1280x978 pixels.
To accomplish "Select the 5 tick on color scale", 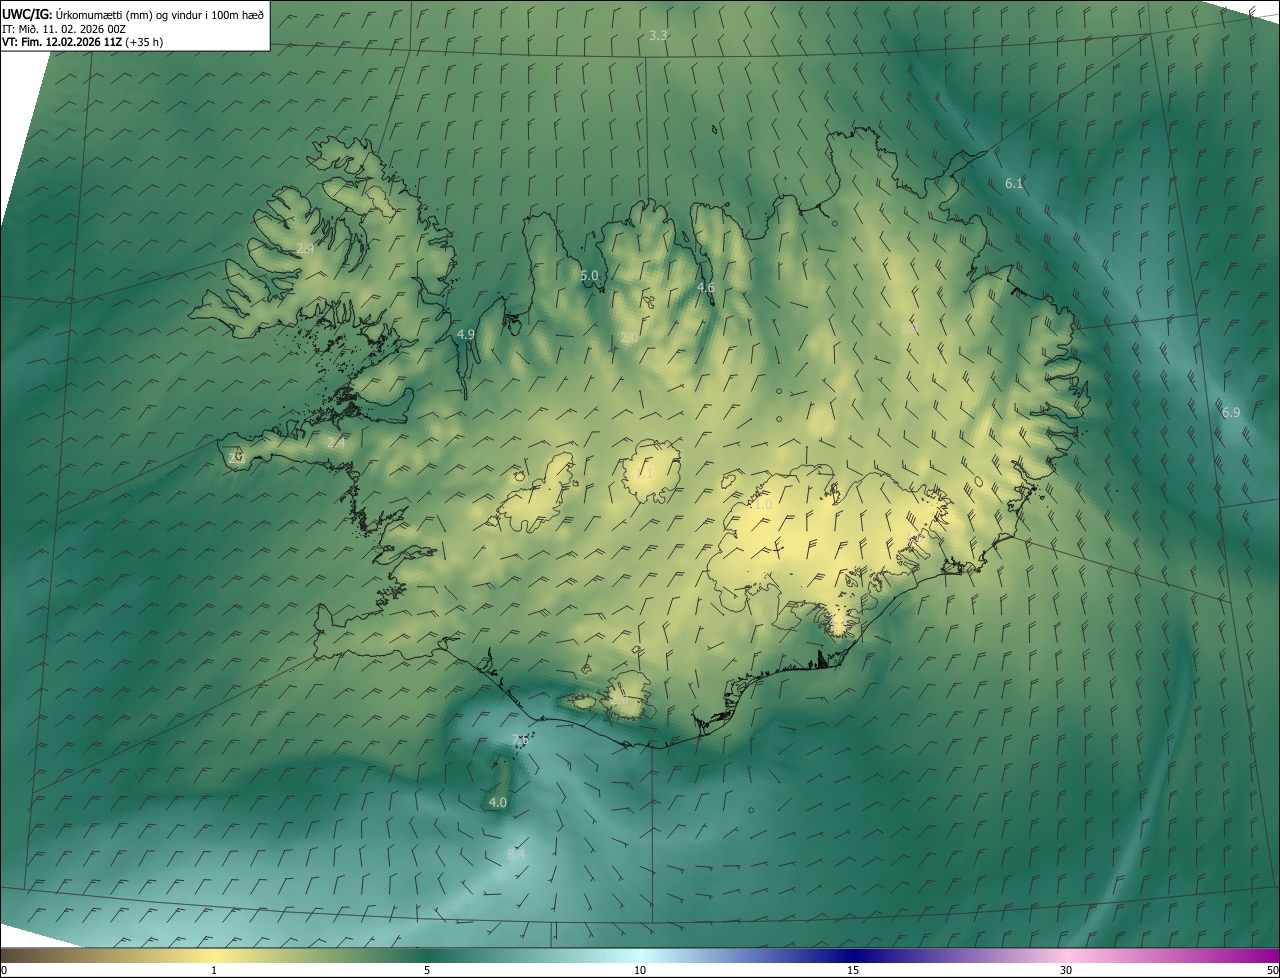I will pyautogui.click(x=427, y=970).
